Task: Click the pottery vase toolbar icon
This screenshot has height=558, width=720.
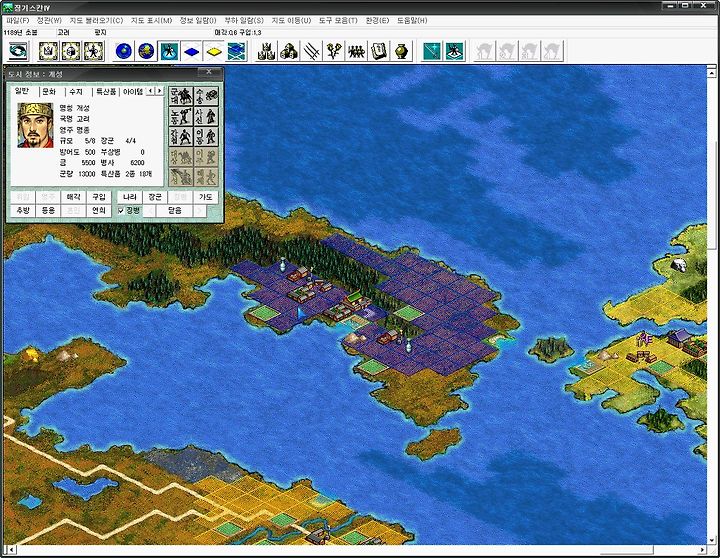Action: click(401, 51)
